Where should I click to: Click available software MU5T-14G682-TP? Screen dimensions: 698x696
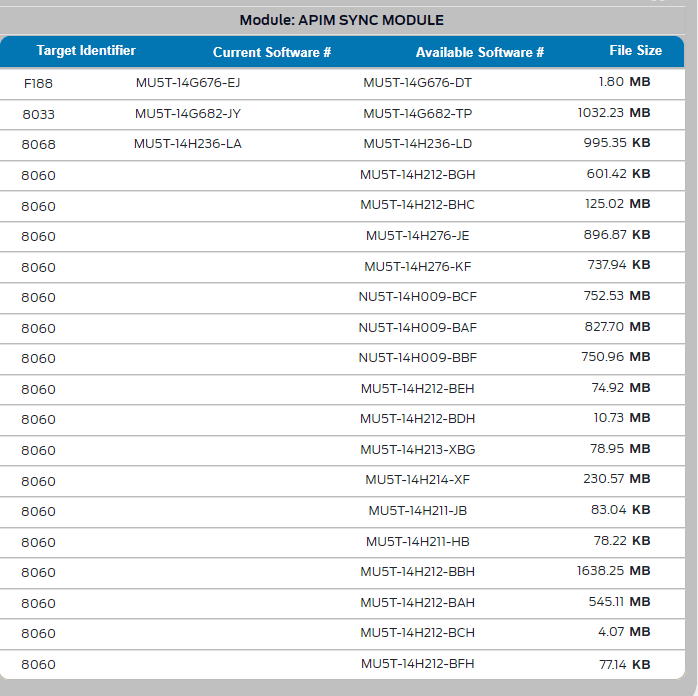(417, 113)
